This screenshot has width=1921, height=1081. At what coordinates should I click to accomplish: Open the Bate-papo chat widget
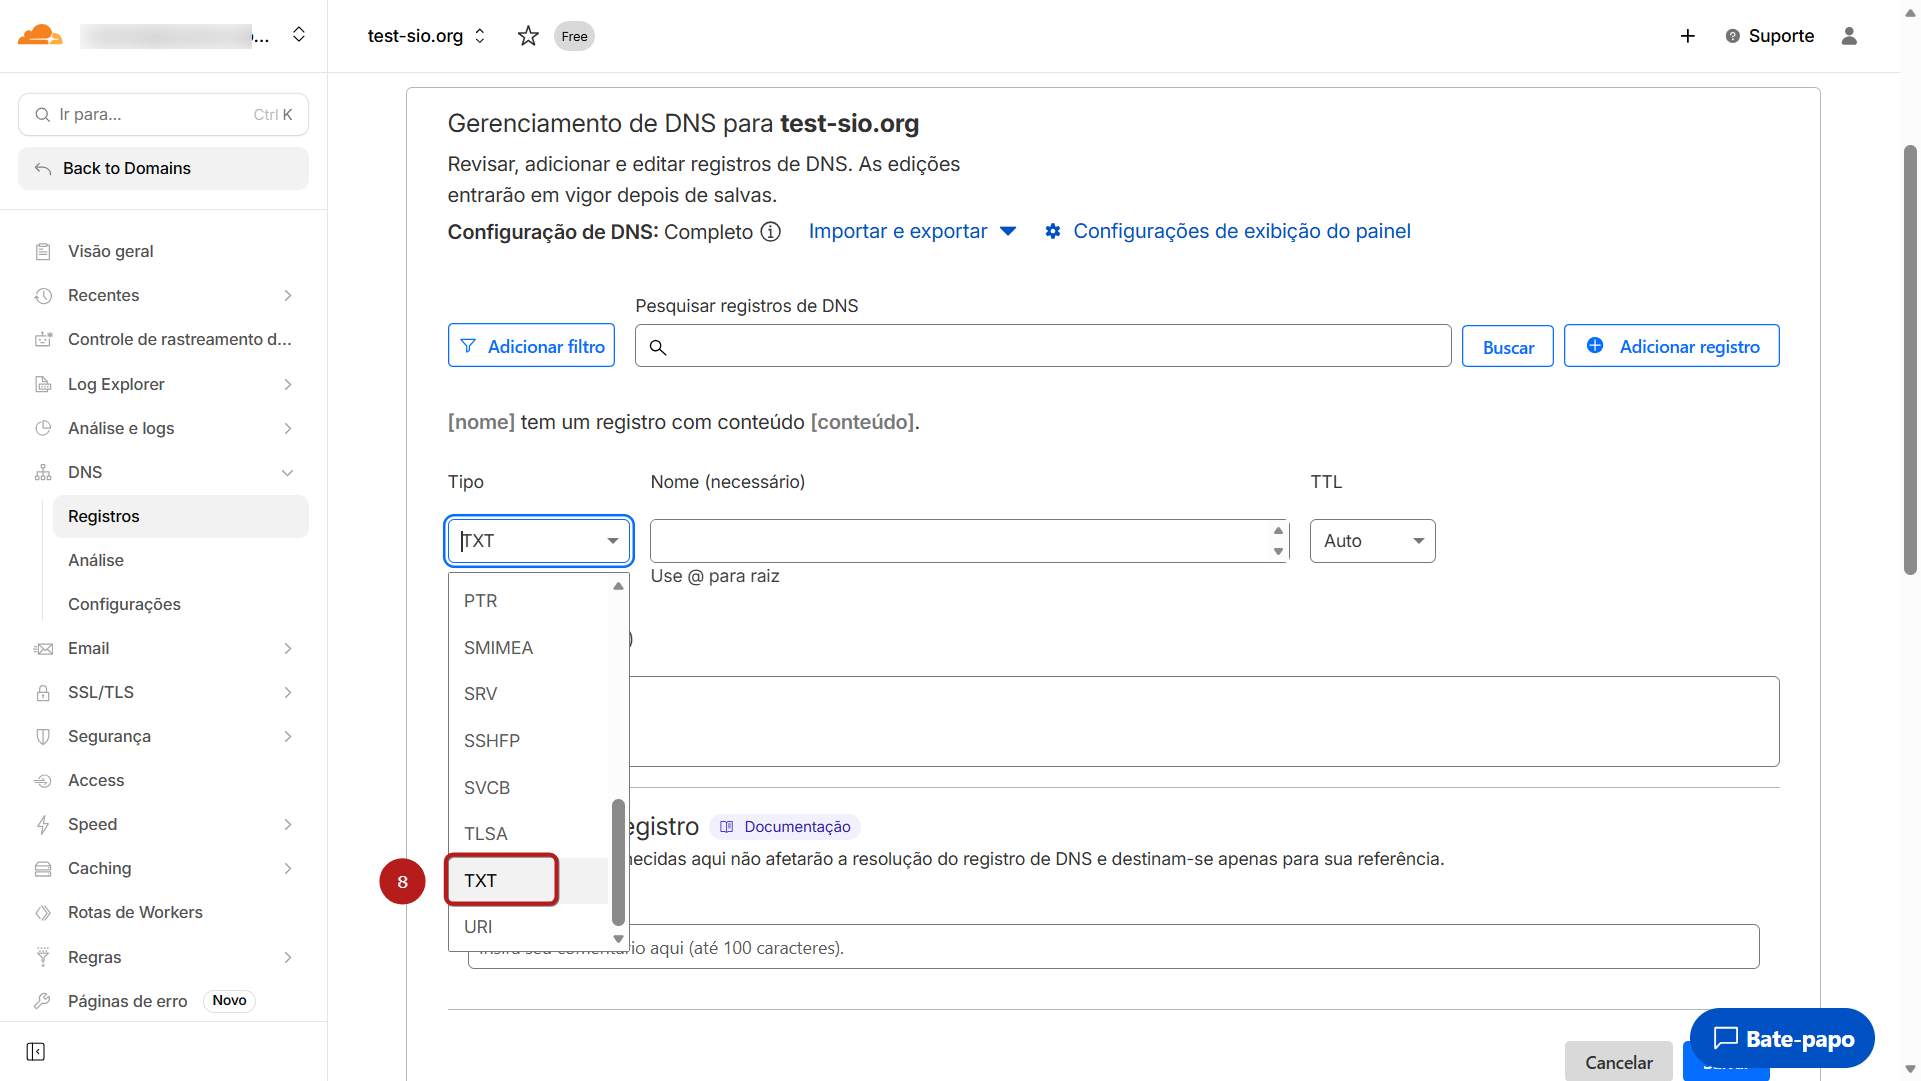[1782, 1039]
